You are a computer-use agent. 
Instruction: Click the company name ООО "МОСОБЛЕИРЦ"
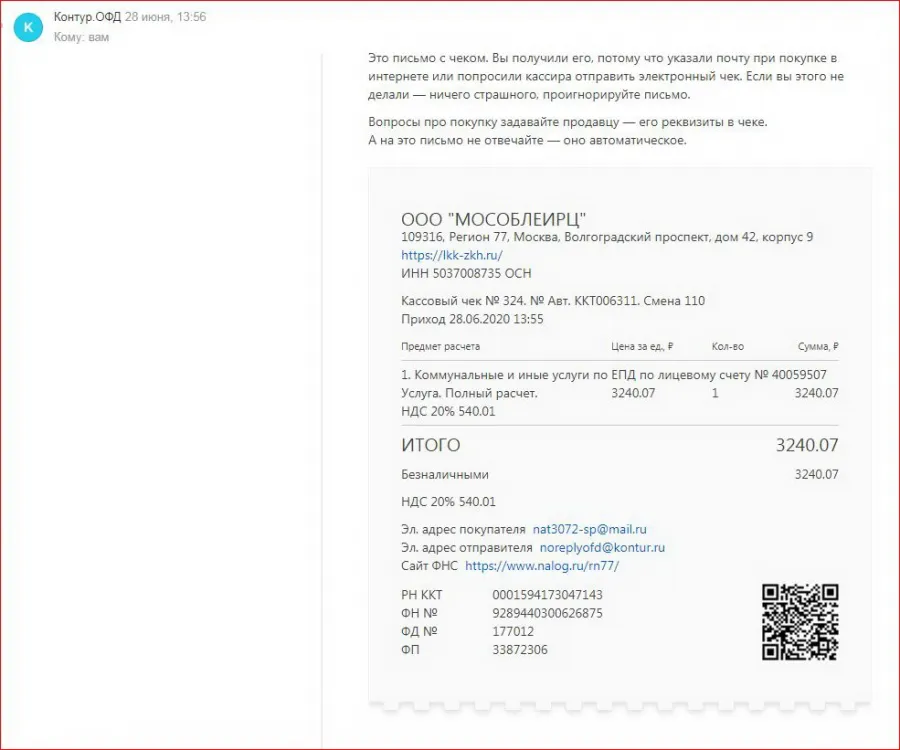pyautogui.click(x=494, y=219)
